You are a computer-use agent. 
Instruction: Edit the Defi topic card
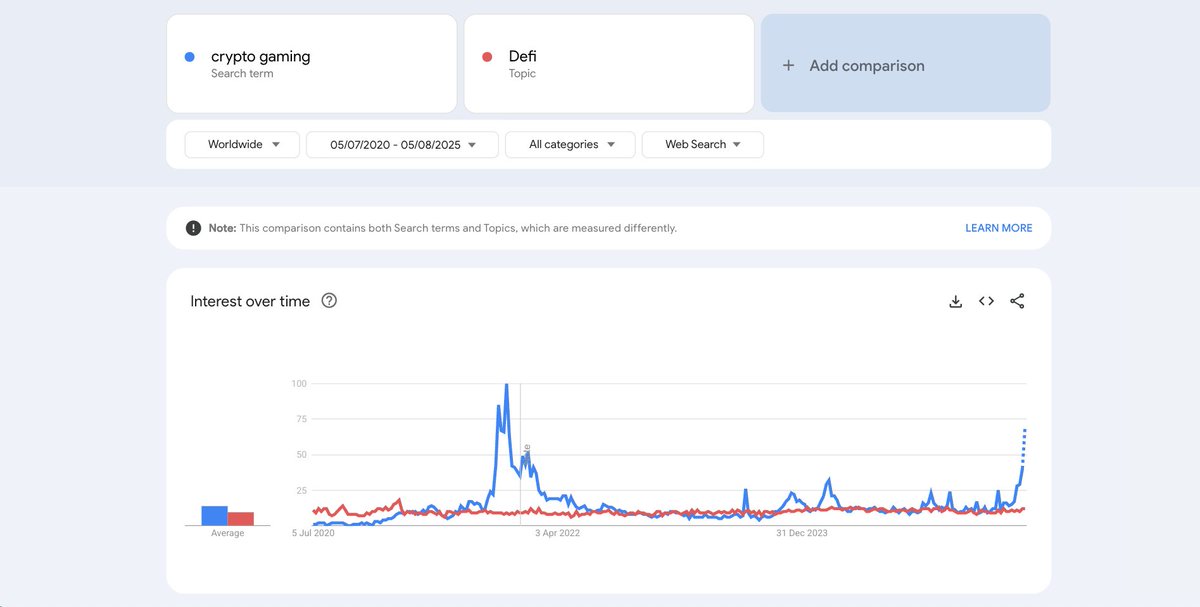tap(608, 64)
